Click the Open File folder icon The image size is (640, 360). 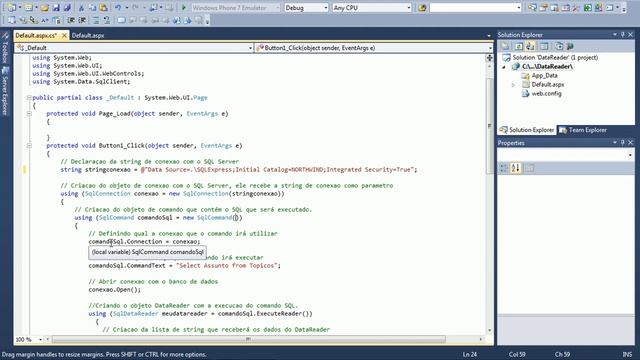click(44, 8)
